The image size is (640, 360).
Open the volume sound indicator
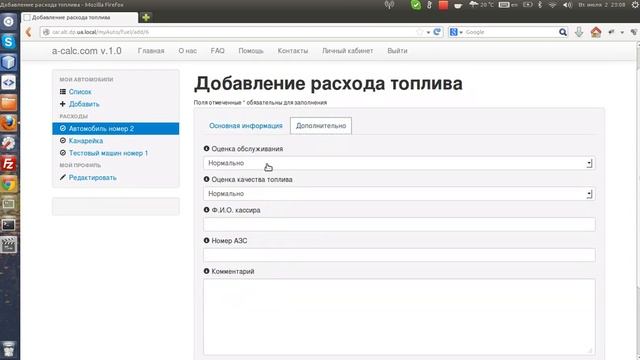(x=567, y=5)
